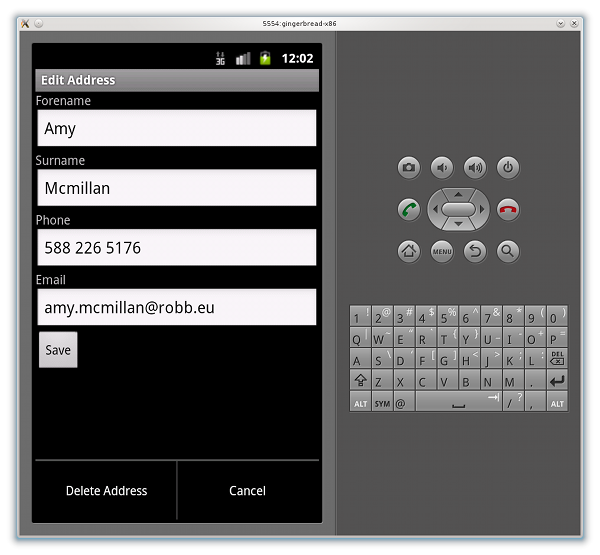The height and width of the screenshot is (555, 600).
Task: Click the 12:02 clock in status bar
Action: coord(297,58)
